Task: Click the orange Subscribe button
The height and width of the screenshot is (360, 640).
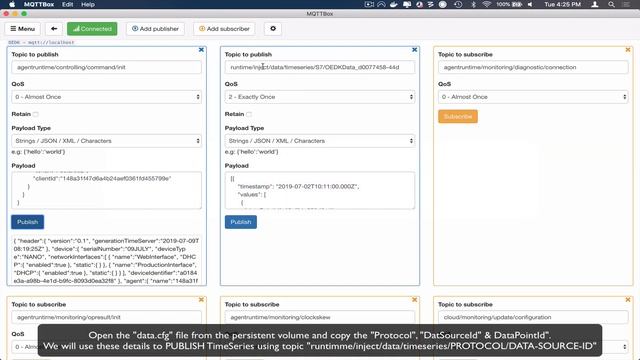Action: click(x=458, y=116)
